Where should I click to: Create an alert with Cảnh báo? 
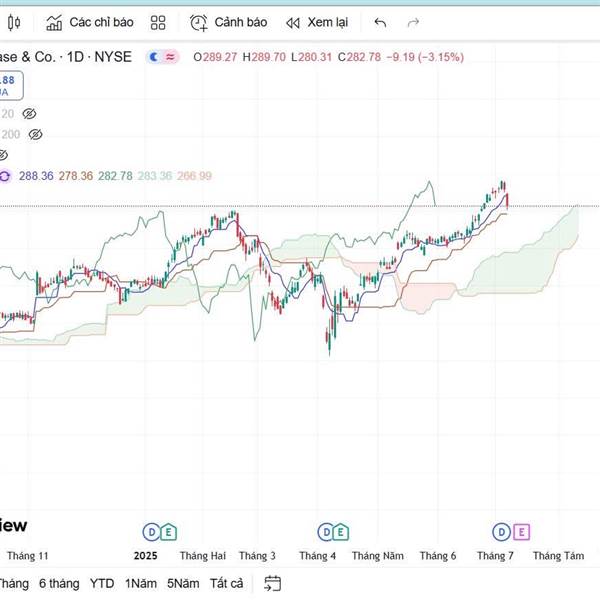tap(228, 23)
